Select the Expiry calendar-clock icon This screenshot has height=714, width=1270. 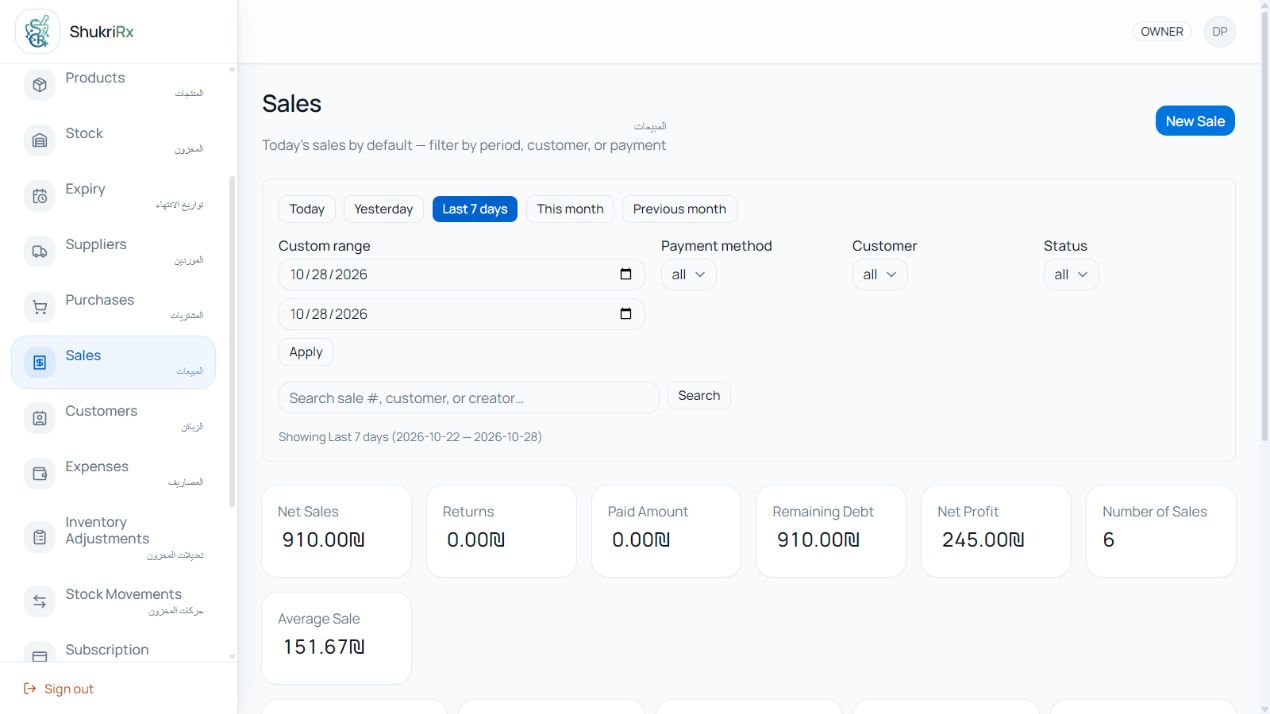click(40, 196)
